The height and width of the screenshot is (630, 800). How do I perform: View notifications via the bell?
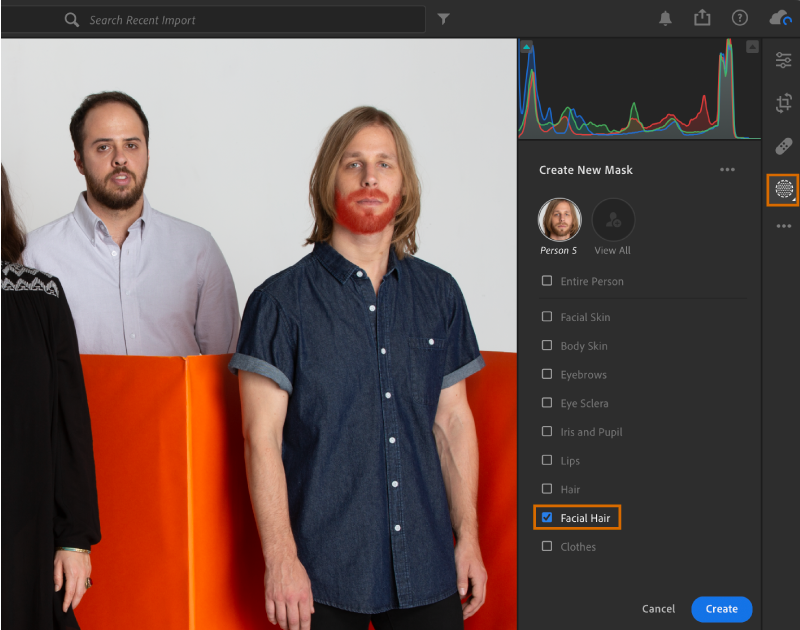665,17
